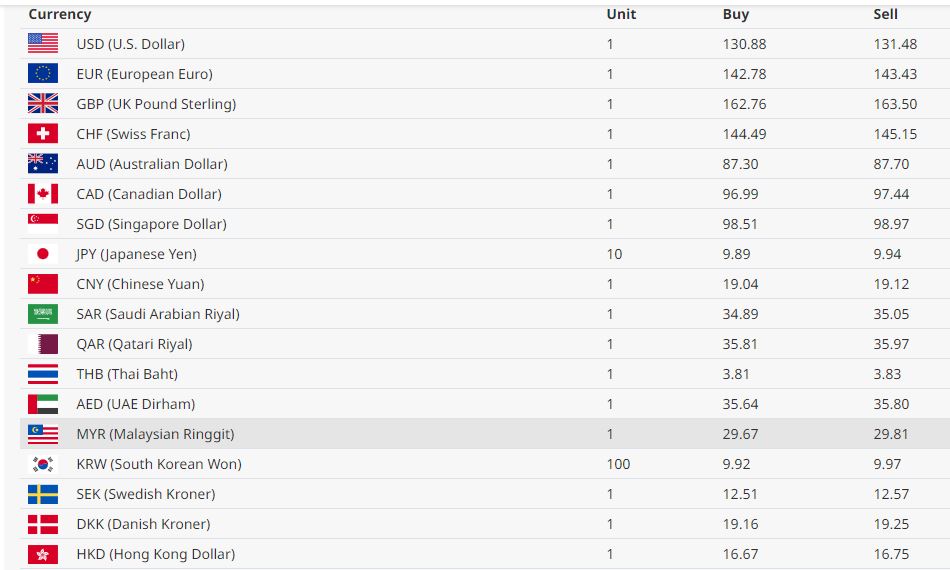Click the MYR (Malaysian Ringgit) label
The width and height of the screenshot is (950, 570).
point(155,434)
